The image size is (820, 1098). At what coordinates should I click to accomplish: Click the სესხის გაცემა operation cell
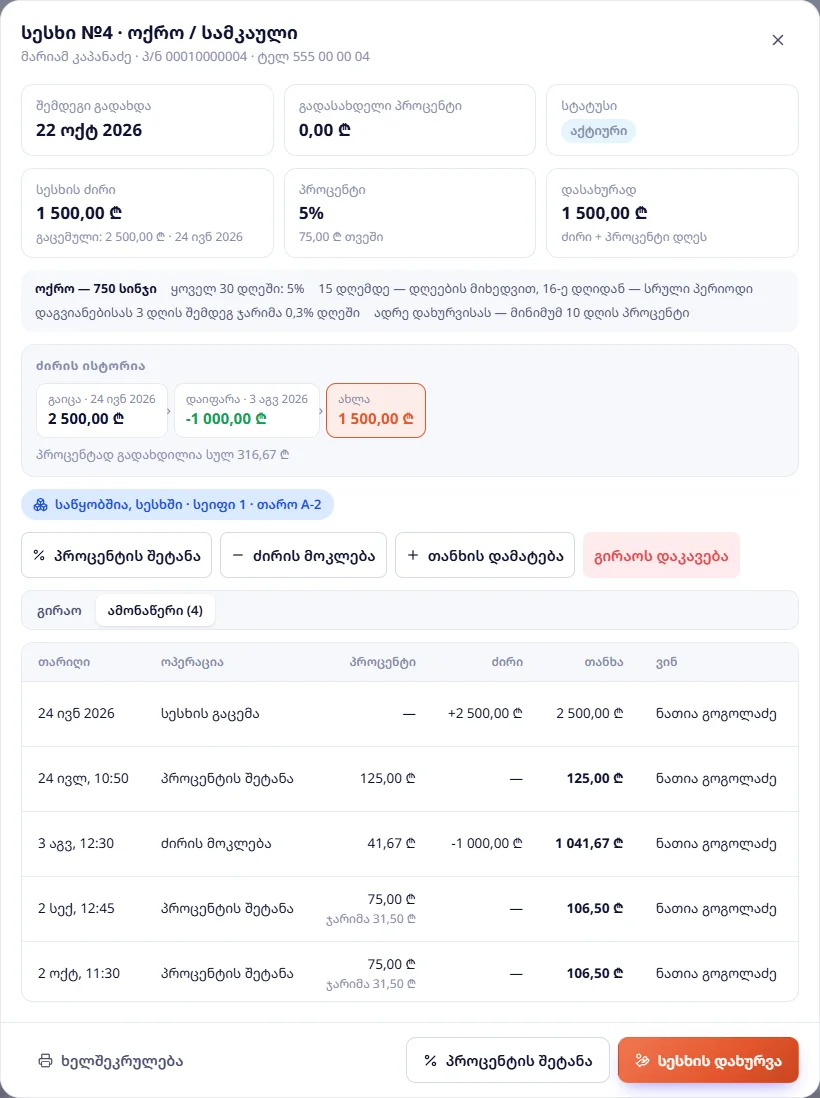tap(210, 714)
